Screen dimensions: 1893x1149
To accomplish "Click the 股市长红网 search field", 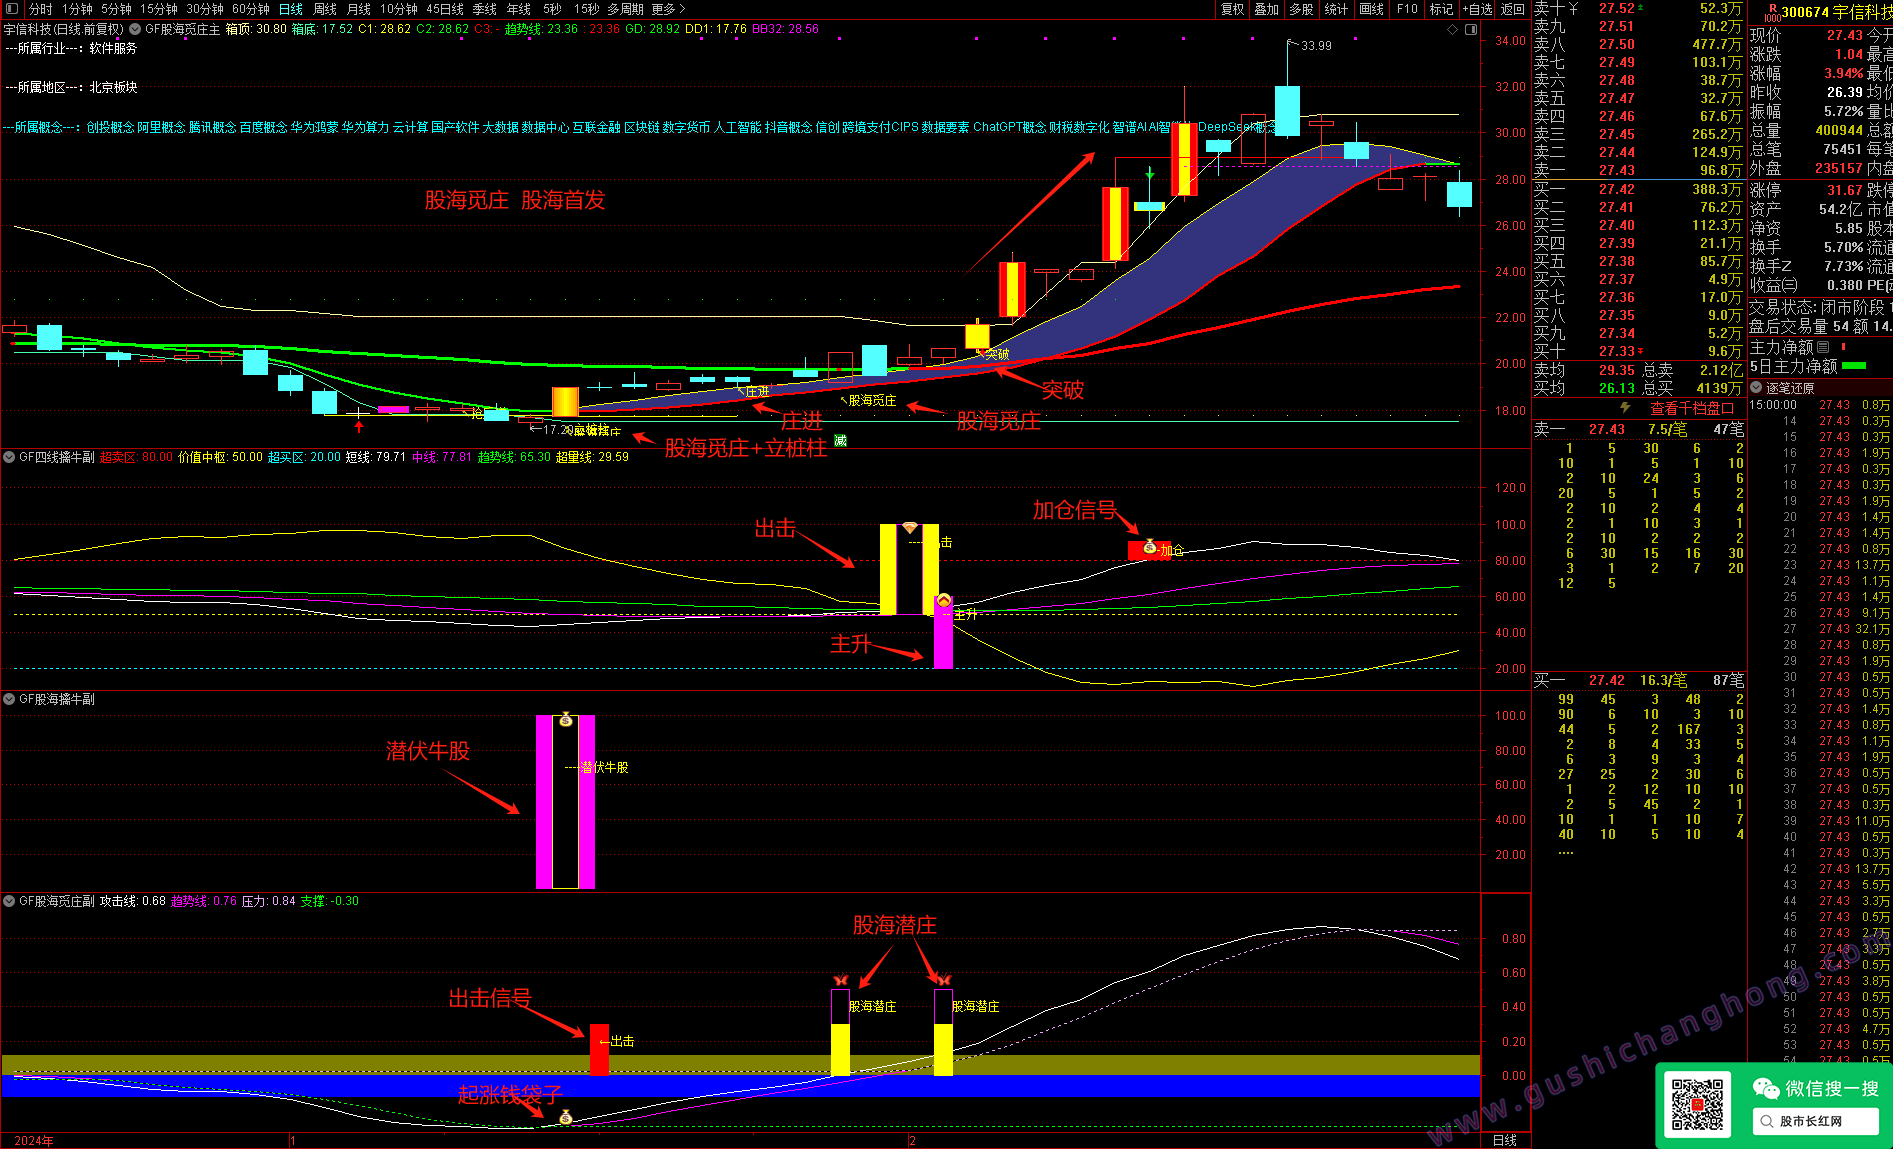I will pos(1815,1121).
